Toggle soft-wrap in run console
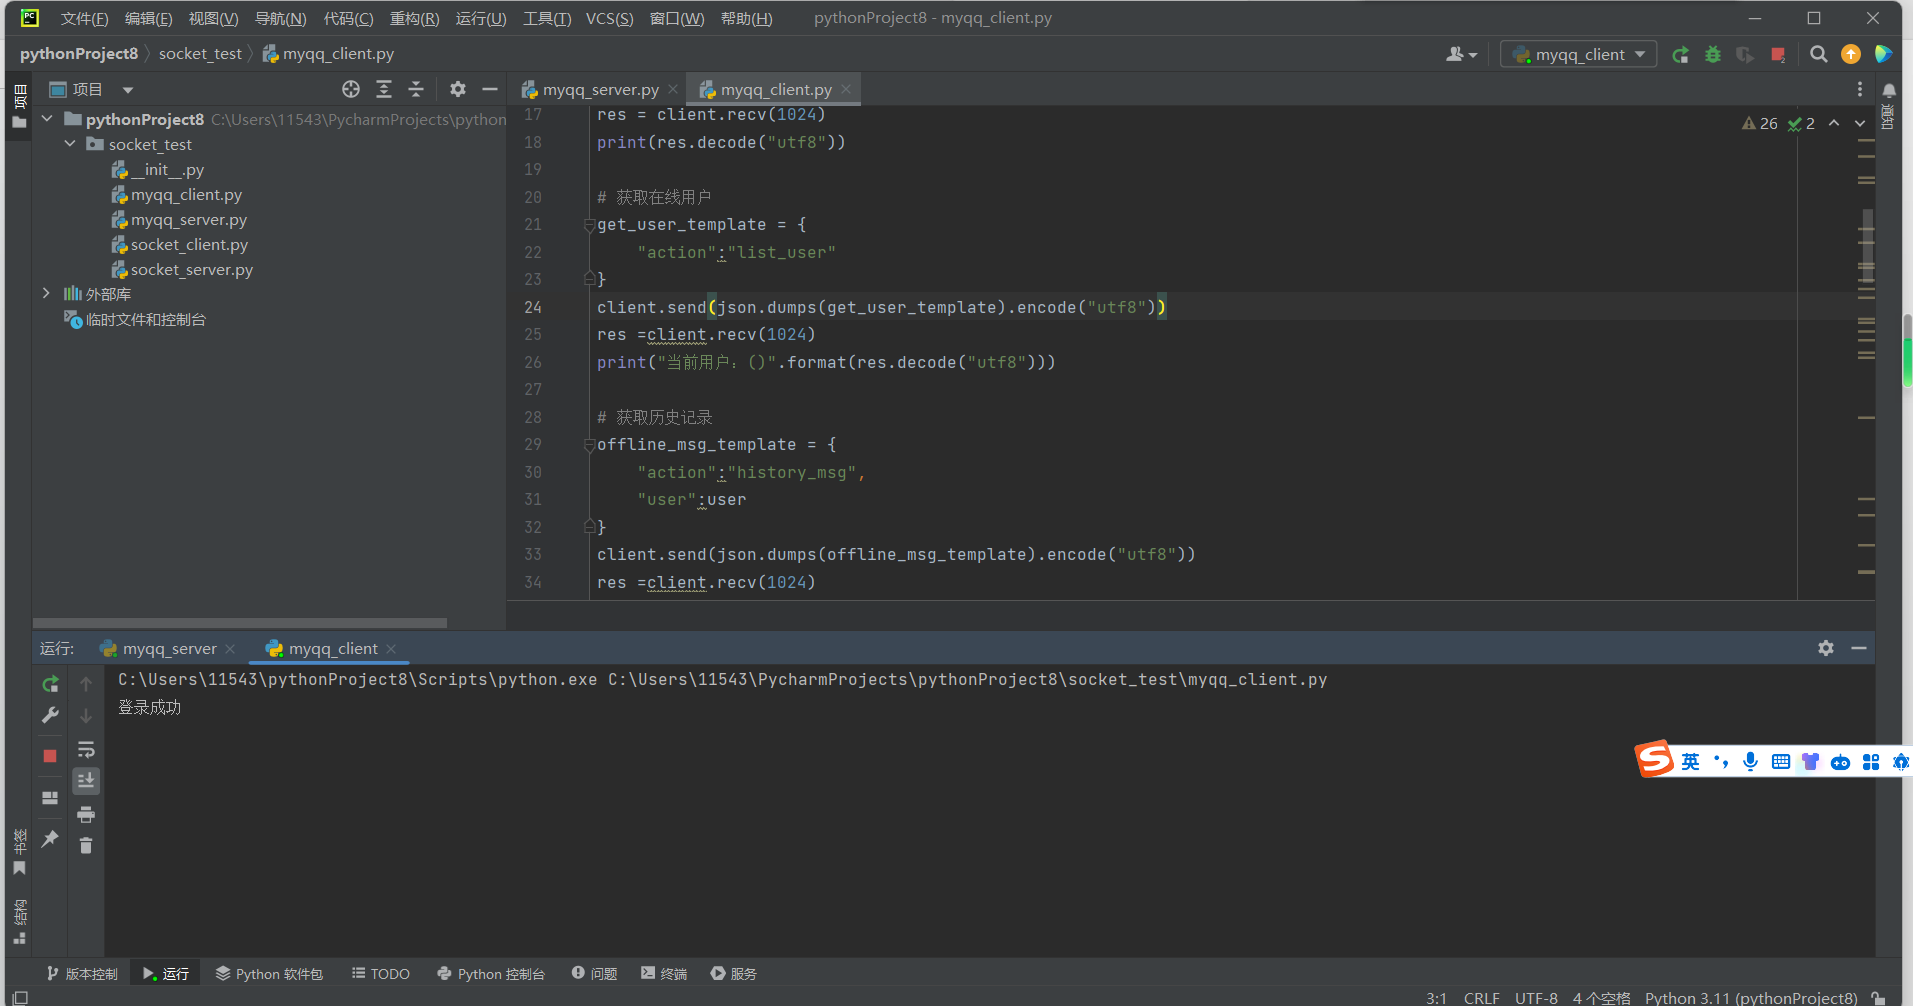 [86, 750]
